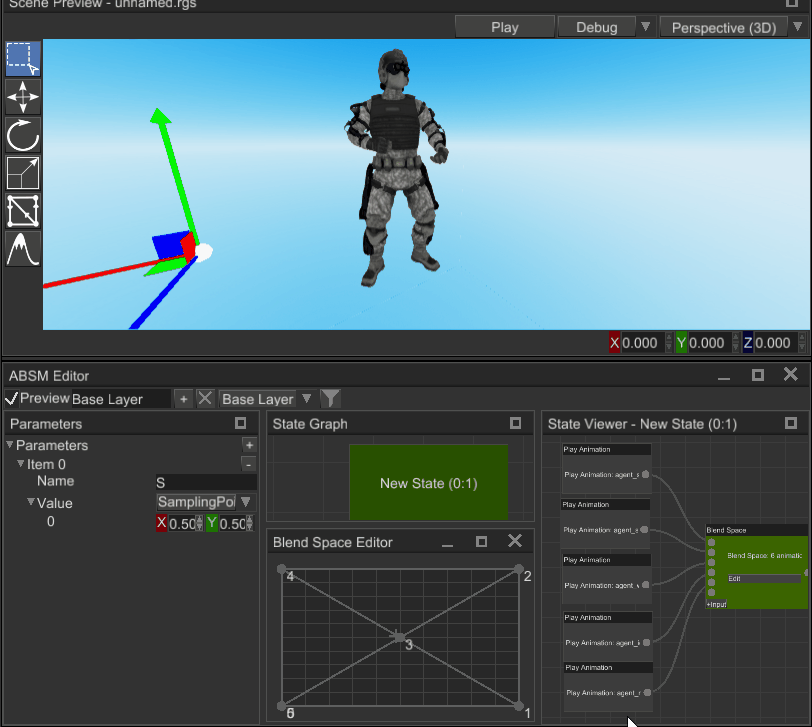Select the Scale tool
The height and width of the screenshot is (727, 812).
tap(23, 173)
